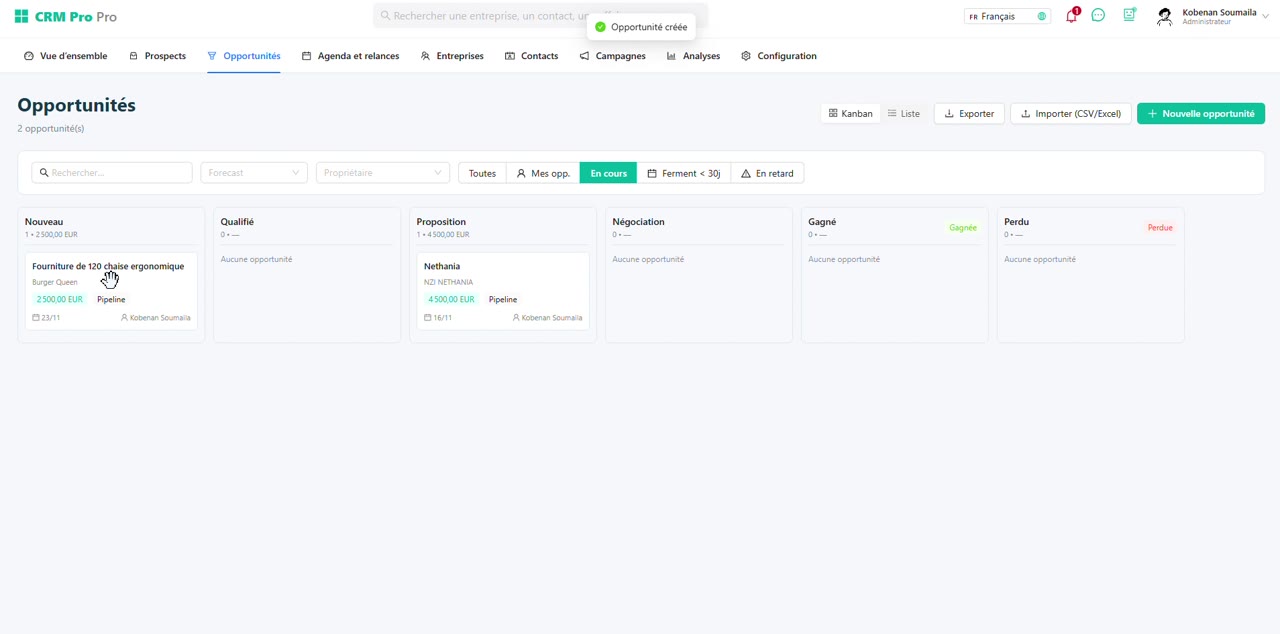
Task: Click owner Kobenan Soumaila on Nethania card
Action: click(x=547, y=318)
